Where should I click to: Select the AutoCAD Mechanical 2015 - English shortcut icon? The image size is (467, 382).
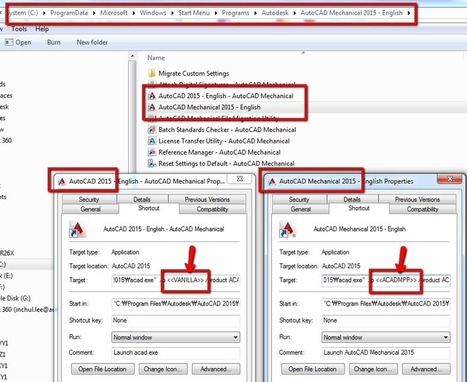(x=152, y=107)
